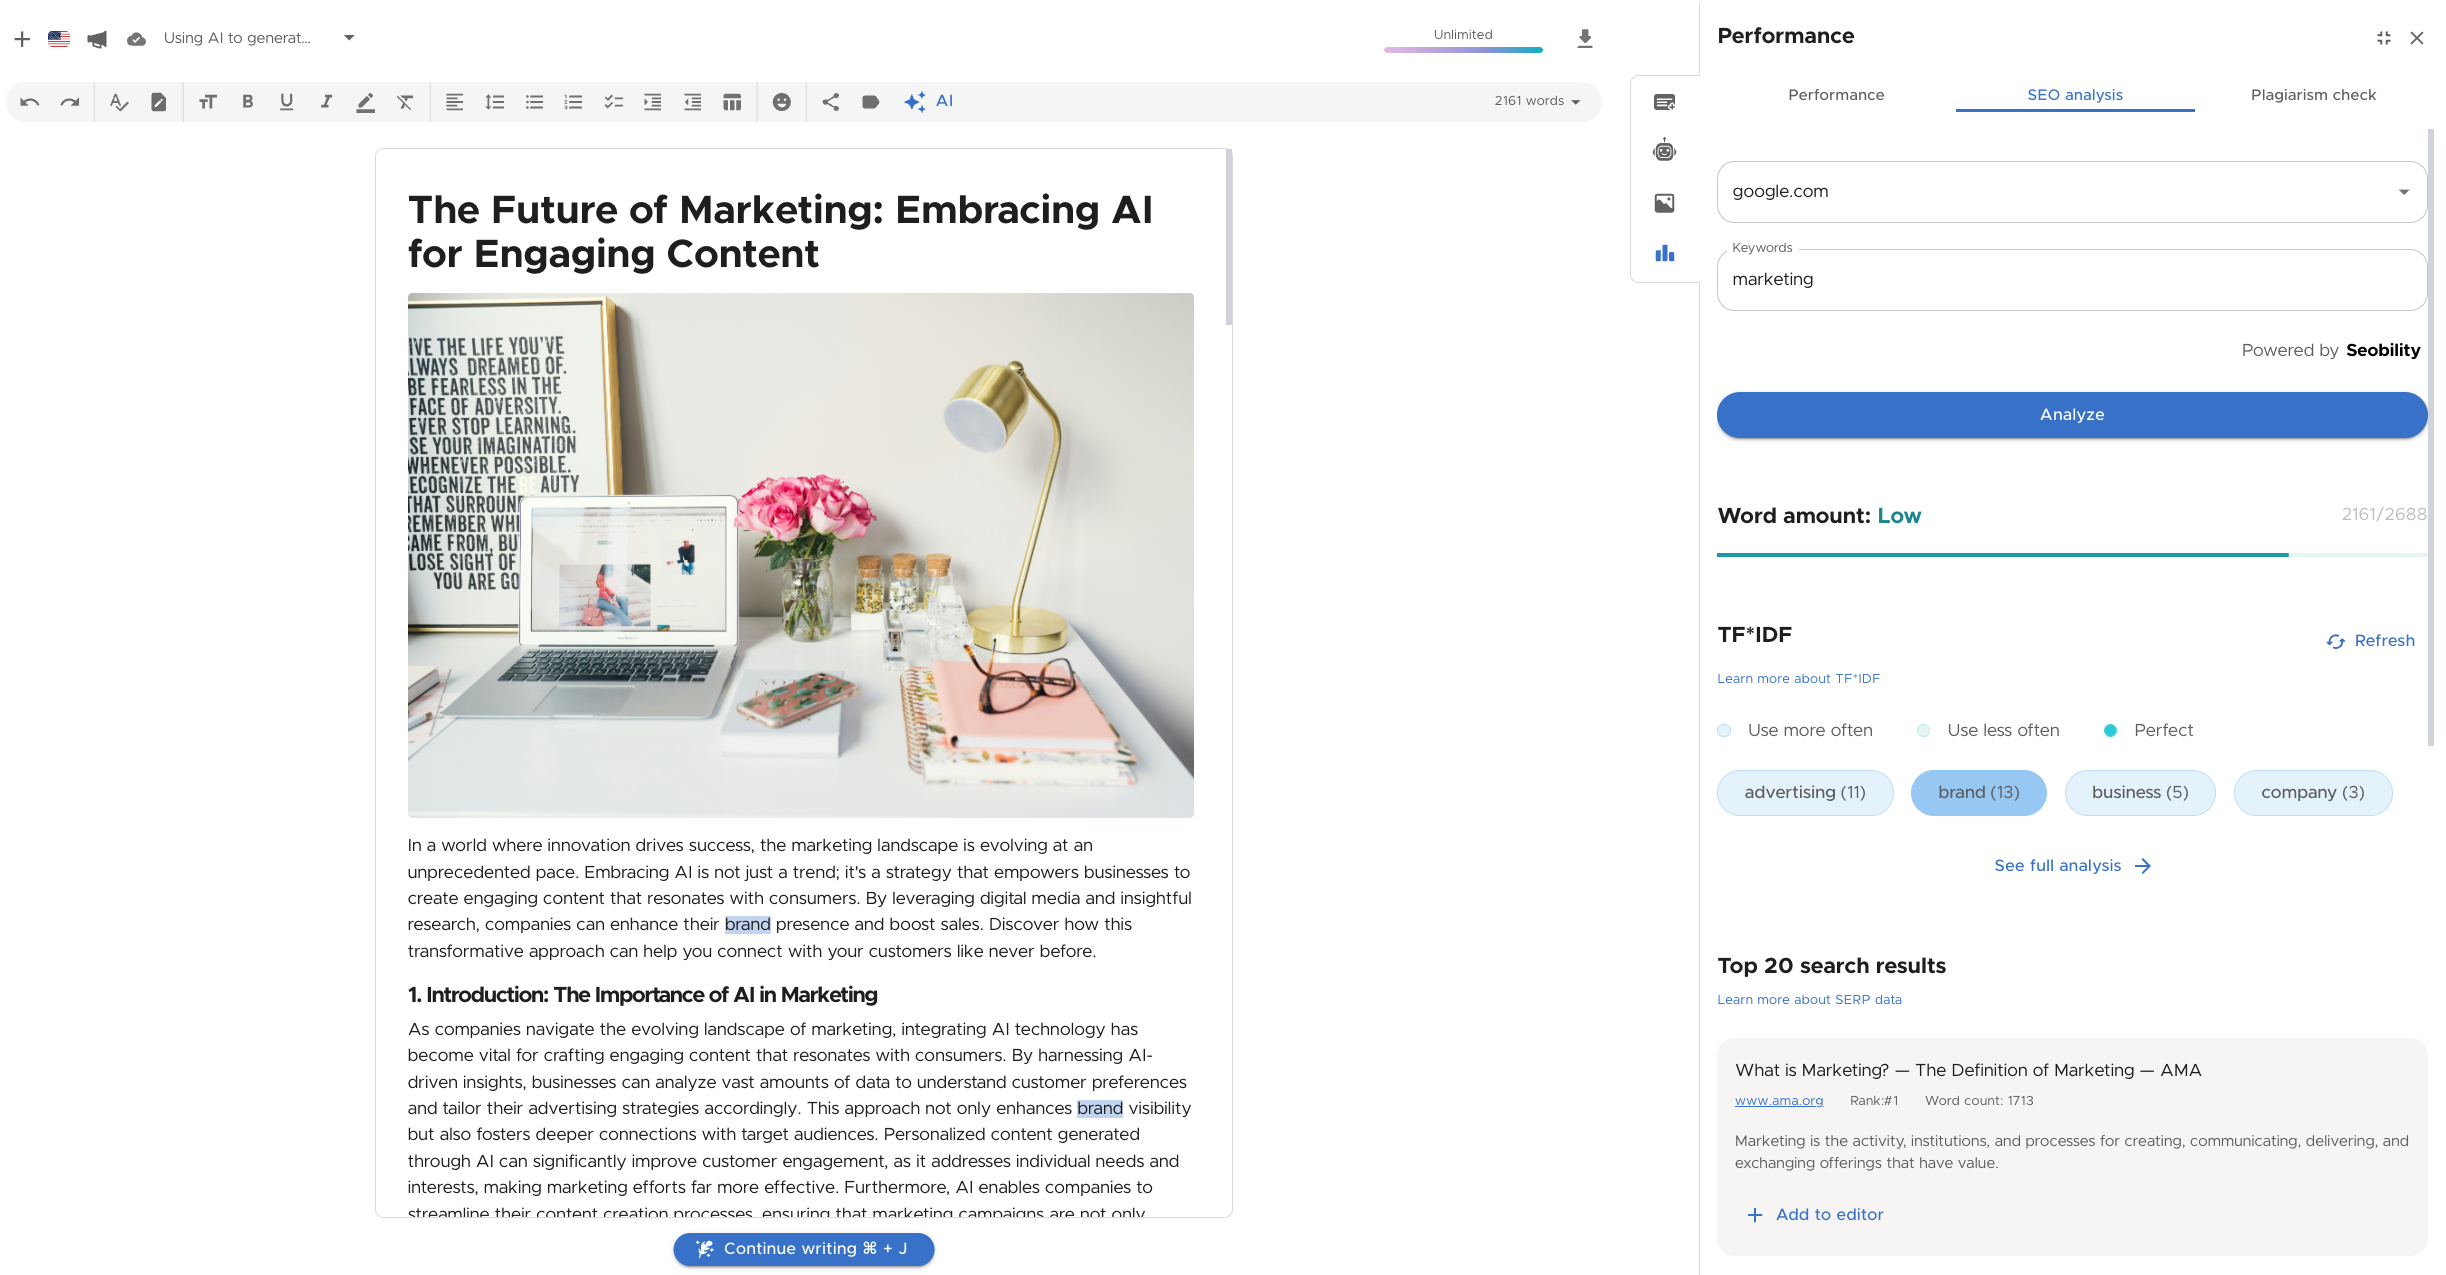Image resolution: width=2446 pixels, height=1275 pixels.
Task: Switch to the Performance tab
Action: click(x=1836, y=95)
